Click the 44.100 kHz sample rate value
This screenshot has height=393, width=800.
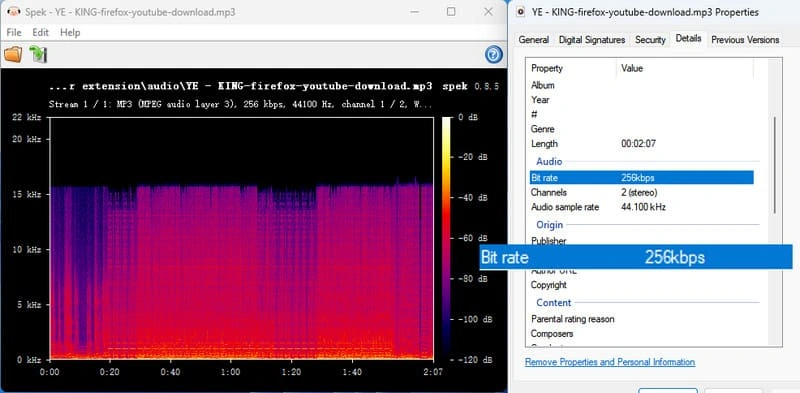click(x=643, y=207)
